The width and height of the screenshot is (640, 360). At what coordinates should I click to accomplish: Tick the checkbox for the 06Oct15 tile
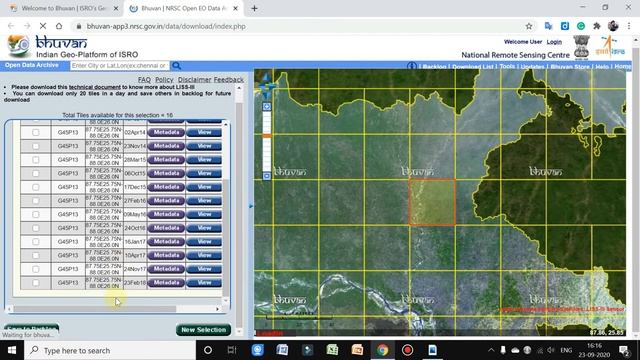click(x=36, y=173)
